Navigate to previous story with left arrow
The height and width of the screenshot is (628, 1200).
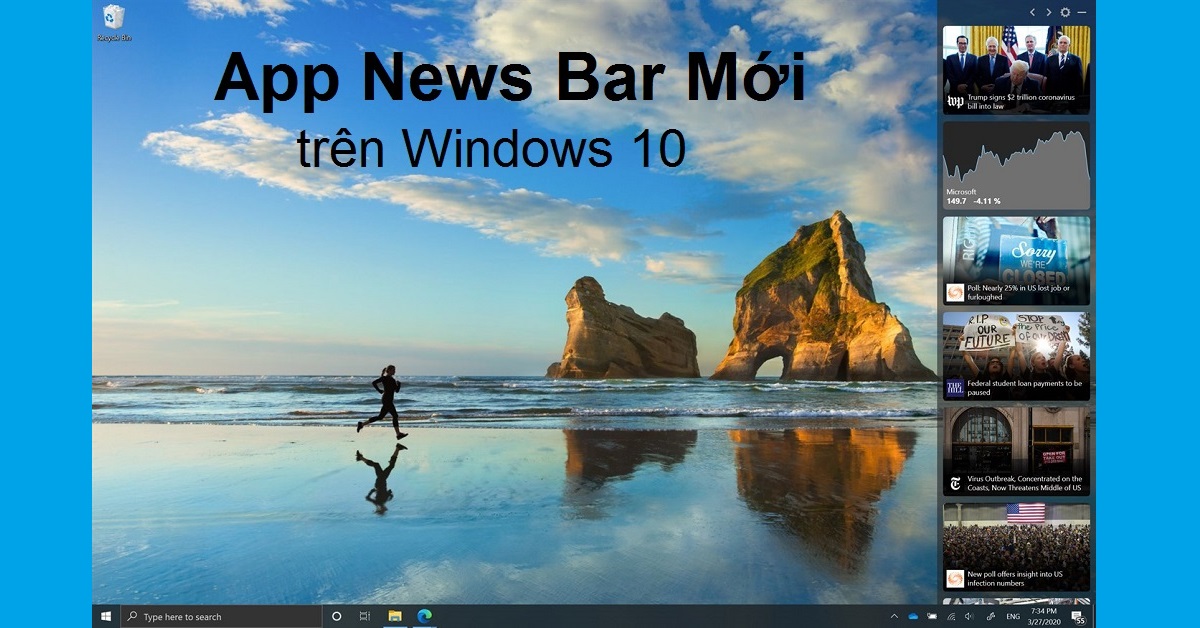pos(1033,12)
